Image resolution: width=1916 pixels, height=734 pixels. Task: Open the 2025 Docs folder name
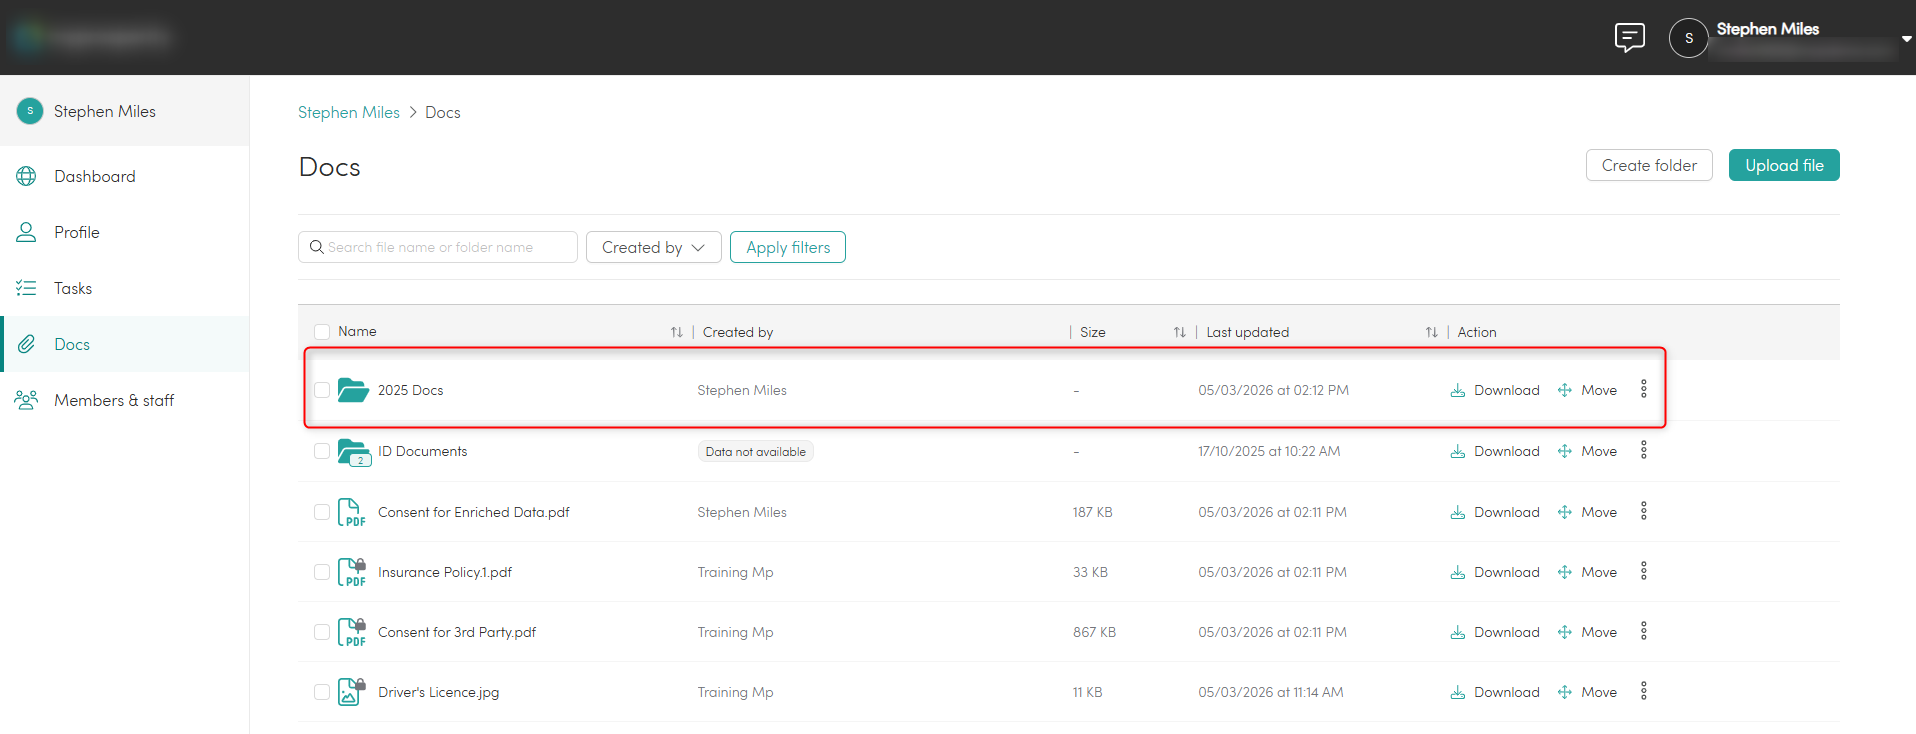pyautogui.click(x=410, y=390)
